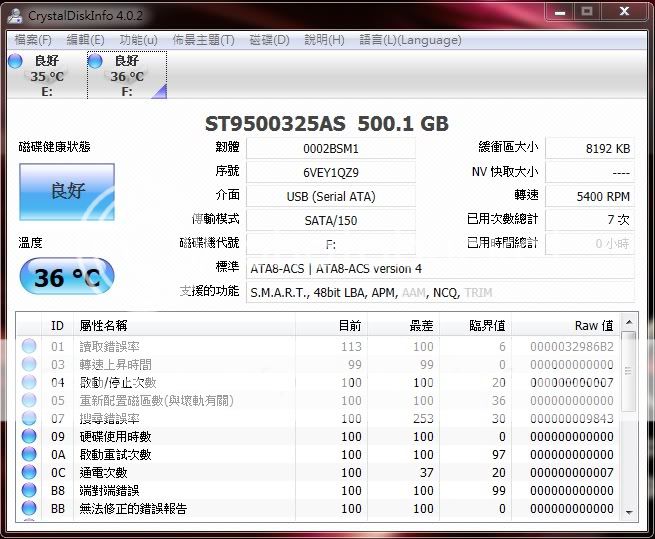Click status orb of attribute 09 硬碟使用時數
Screen dimensions: 655x539
click(x=29, y=436)
